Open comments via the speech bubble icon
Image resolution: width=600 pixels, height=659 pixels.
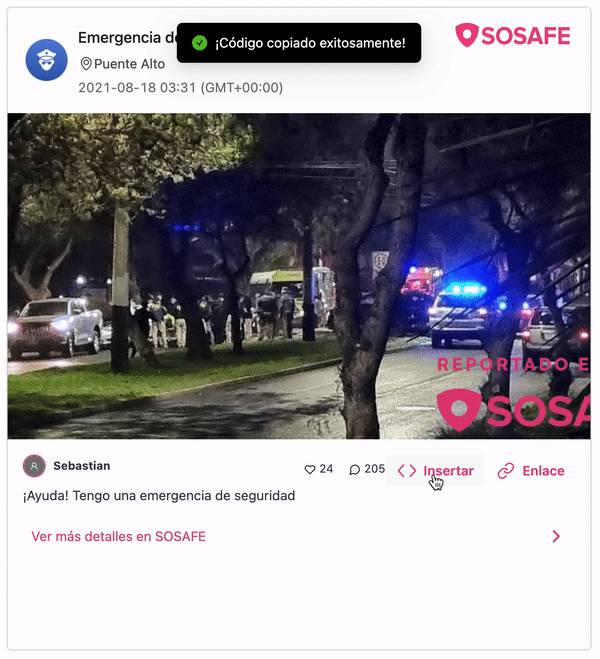tap(355, 469)
